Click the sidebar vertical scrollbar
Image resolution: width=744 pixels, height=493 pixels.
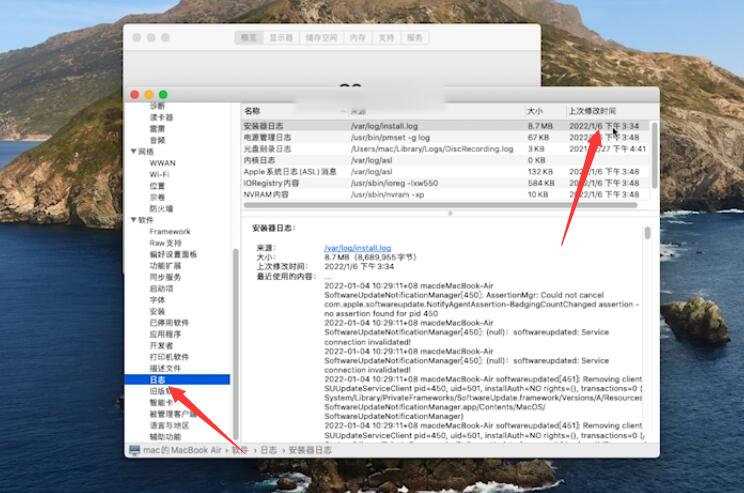[235, 344]
